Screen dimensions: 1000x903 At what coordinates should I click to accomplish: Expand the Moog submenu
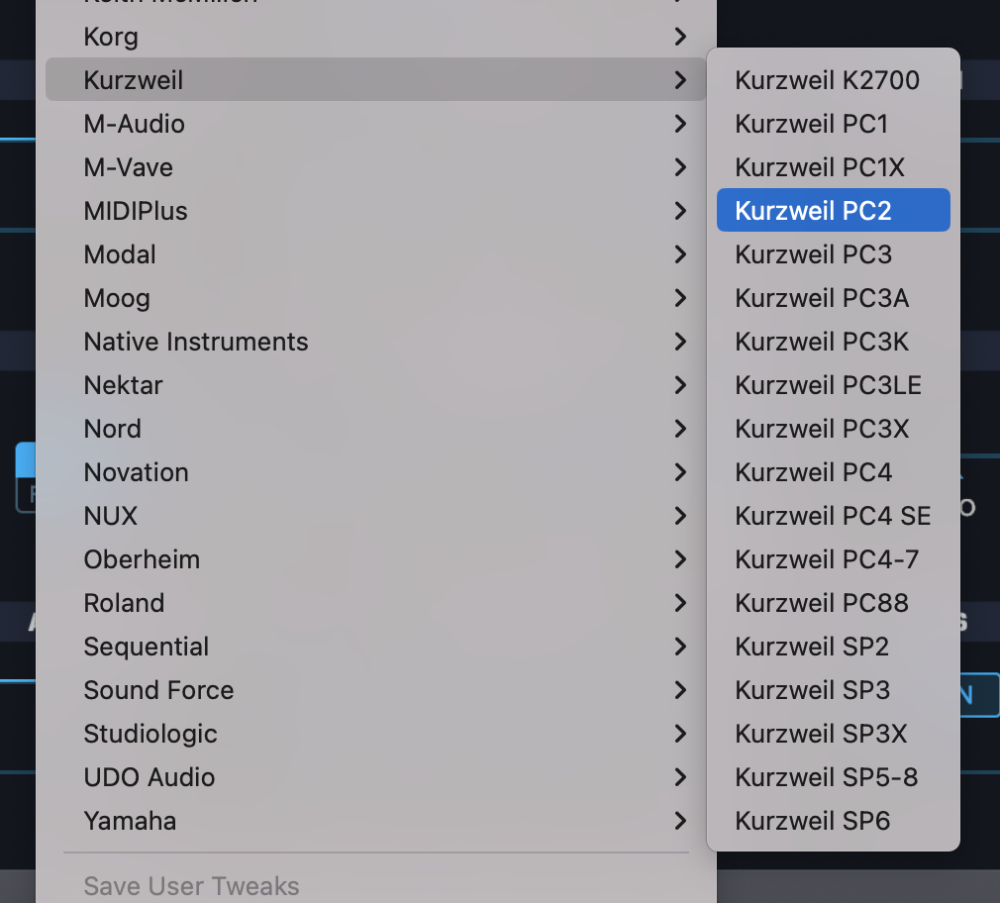click(117, 298)
